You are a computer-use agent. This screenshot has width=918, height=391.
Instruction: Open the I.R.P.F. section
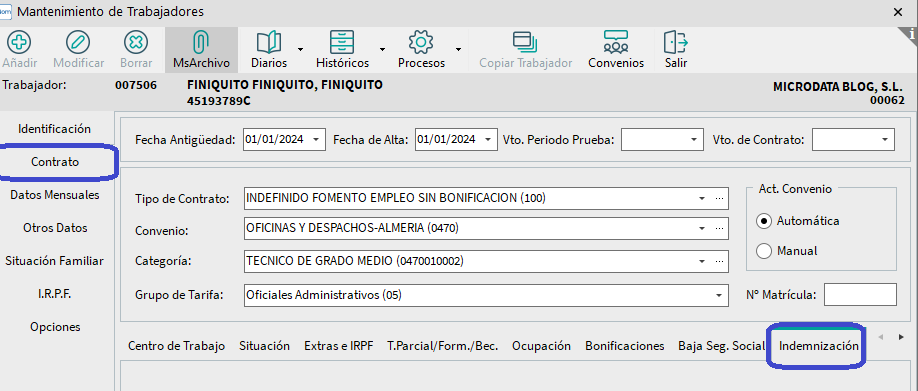pyautogui.click(x=54, y=294)
